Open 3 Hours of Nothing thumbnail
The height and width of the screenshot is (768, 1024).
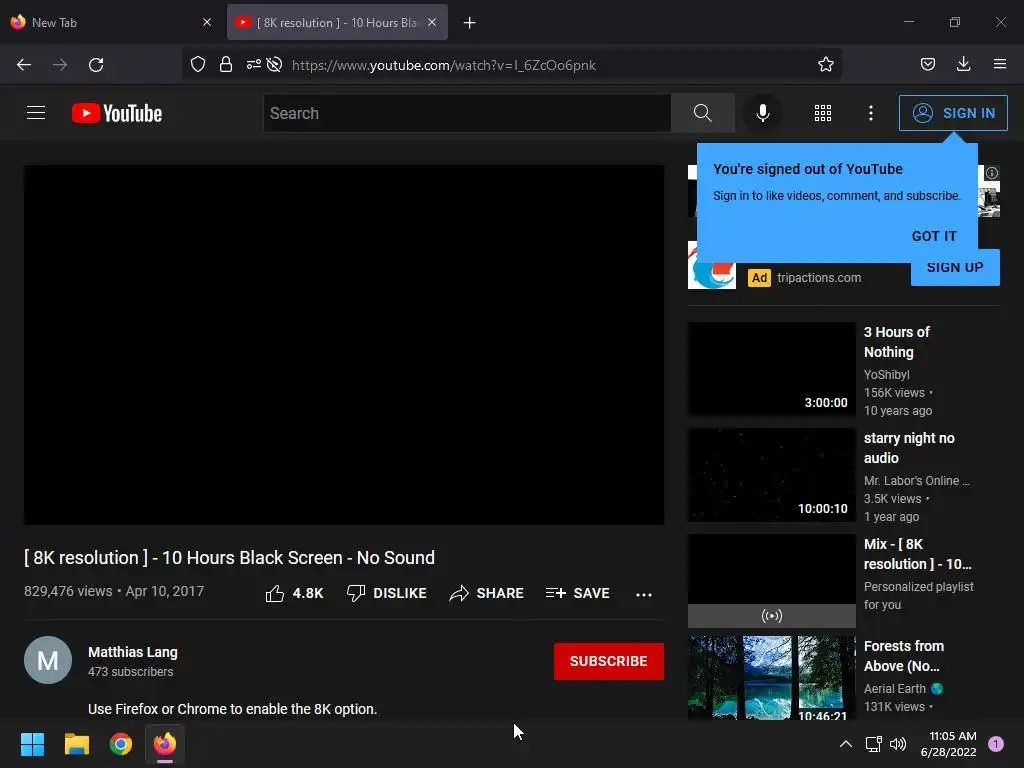(x=771, y=368)
